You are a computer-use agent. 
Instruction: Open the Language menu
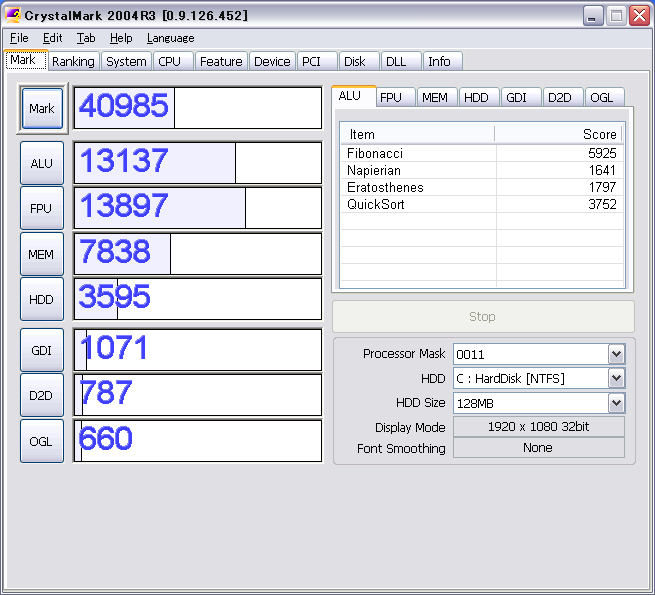coord(170,38)
